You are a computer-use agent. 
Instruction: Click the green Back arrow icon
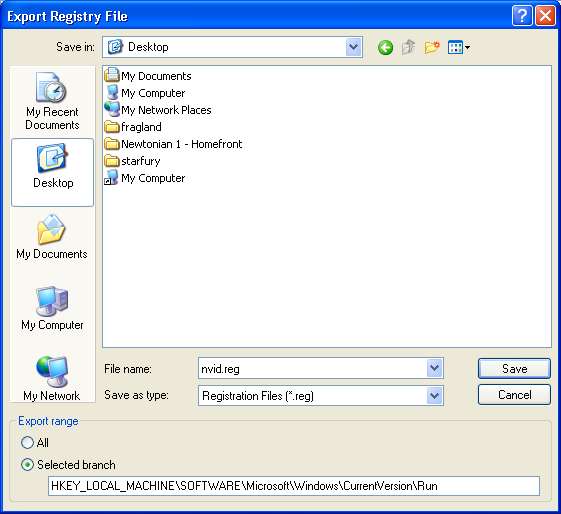click(x=385, y=47)
